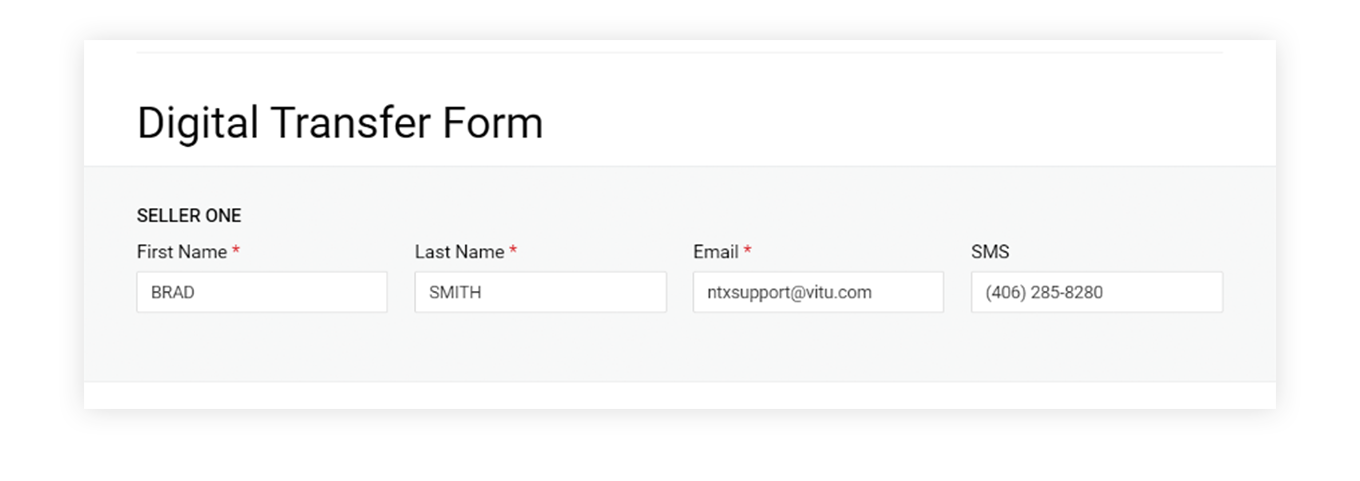Screen dimensions: 1360x481
Task: Click the Digital Transfer Form heading
Action: [x=340, y=123]
